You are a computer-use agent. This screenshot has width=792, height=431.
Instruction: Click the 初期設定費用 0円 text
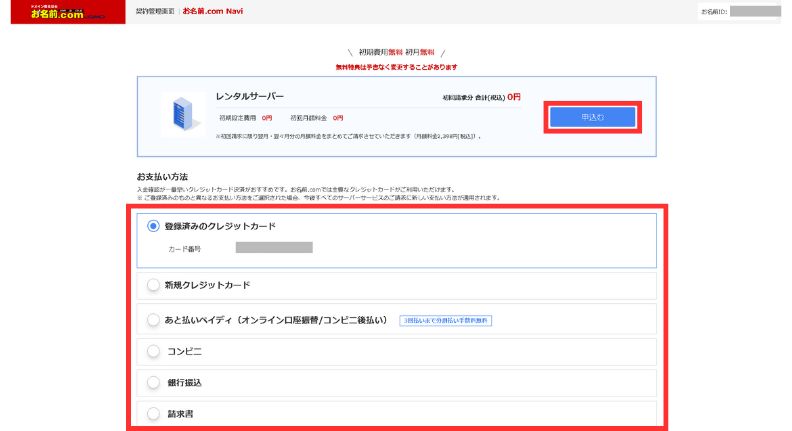pyautogui.click(x=244, y=118)
